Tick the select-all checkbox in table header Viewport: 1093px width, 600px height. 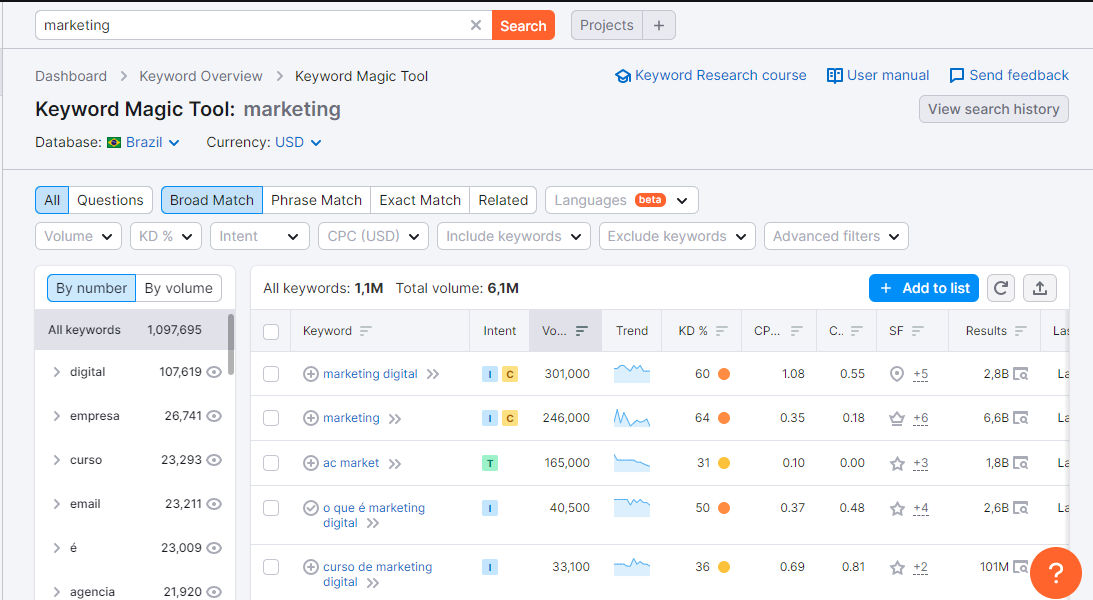coord(271,331)
